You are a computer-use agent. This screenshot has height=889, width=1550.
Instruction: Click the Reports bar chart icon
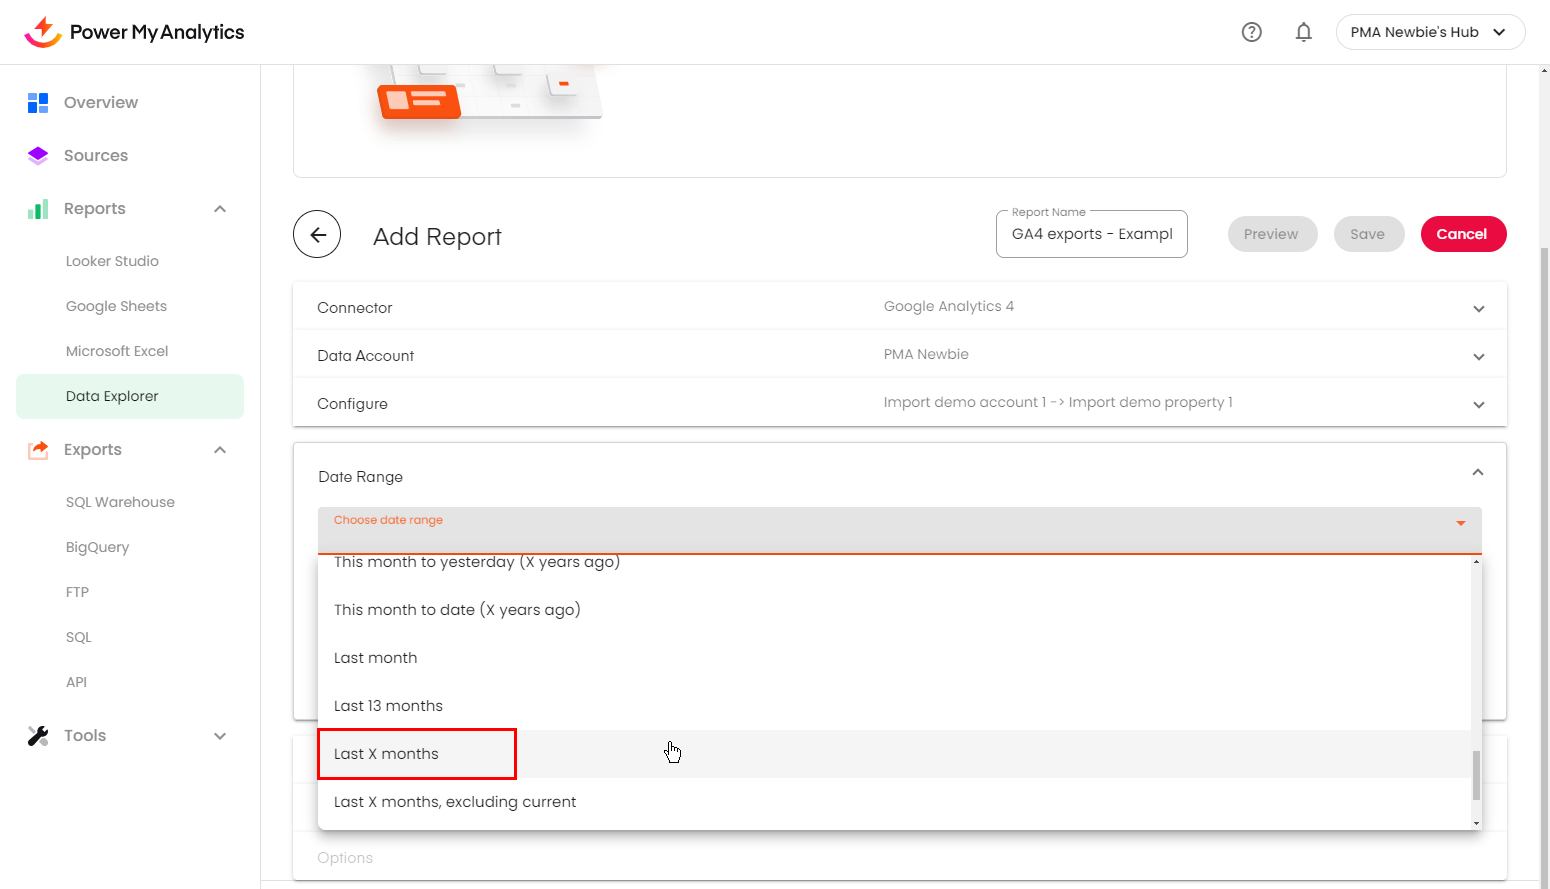[x=38, y=209]
